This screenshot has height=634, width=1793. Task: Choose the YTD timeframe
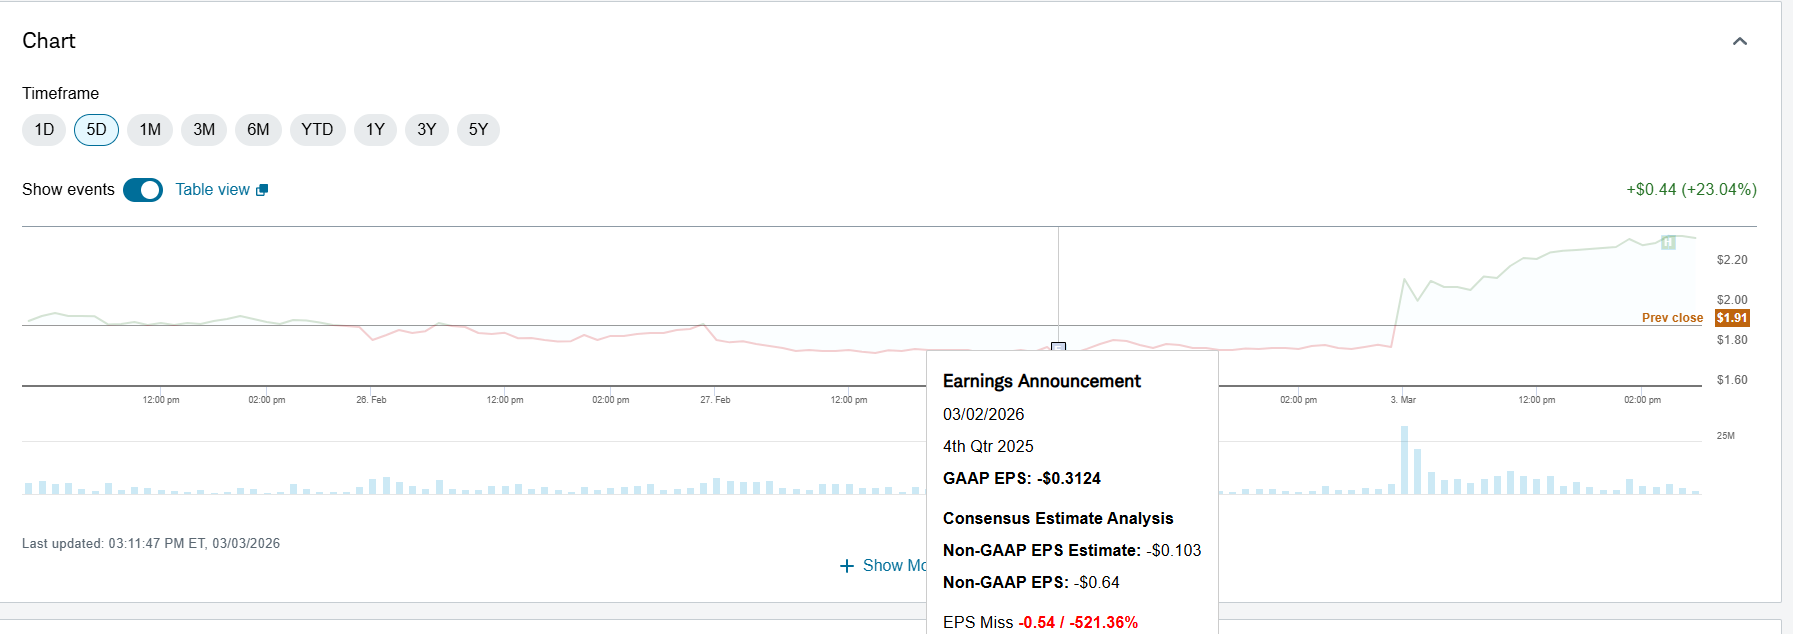click(x=317, y=130)
